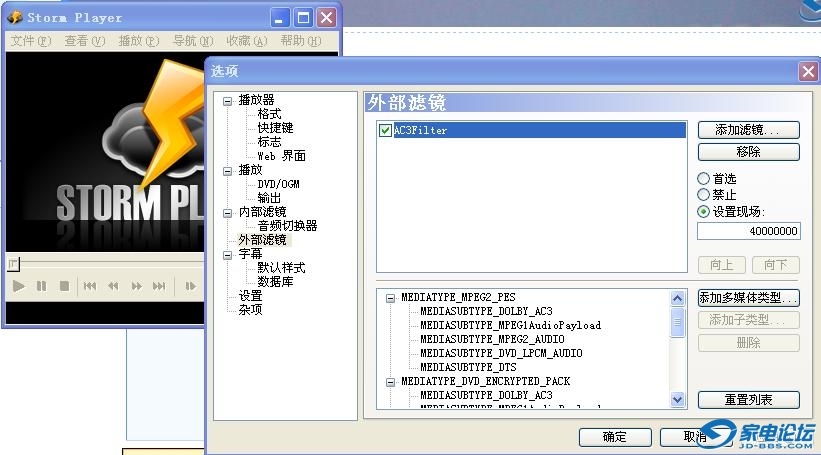
Task: Pause playback in Storm Player
Action: point(41,286)
